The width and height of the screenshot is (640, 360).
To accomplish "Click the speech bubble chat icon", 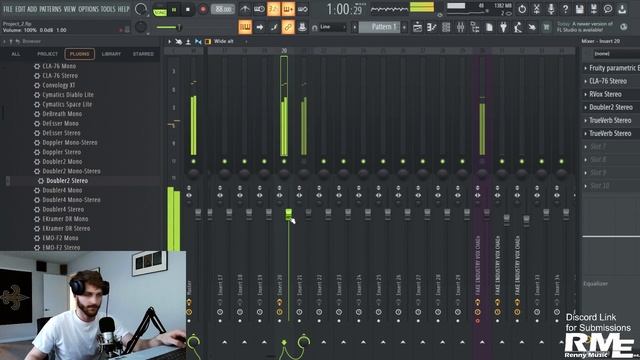I will 608,9.
